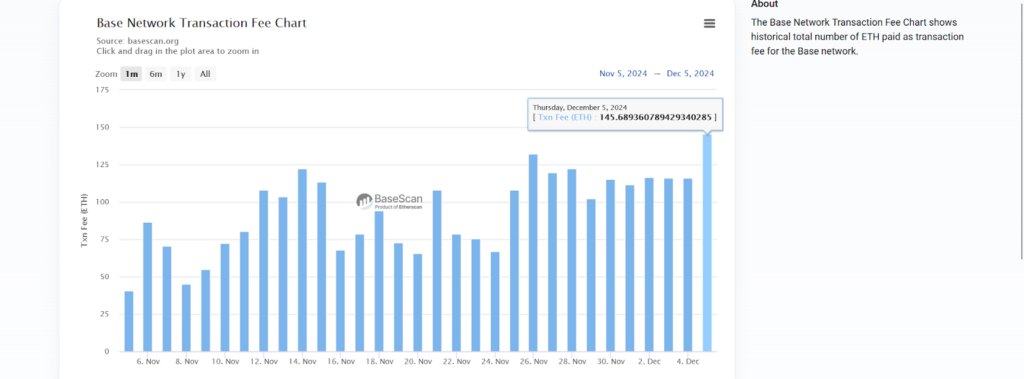
Task: Click the About heading
Action: point(764,5)
